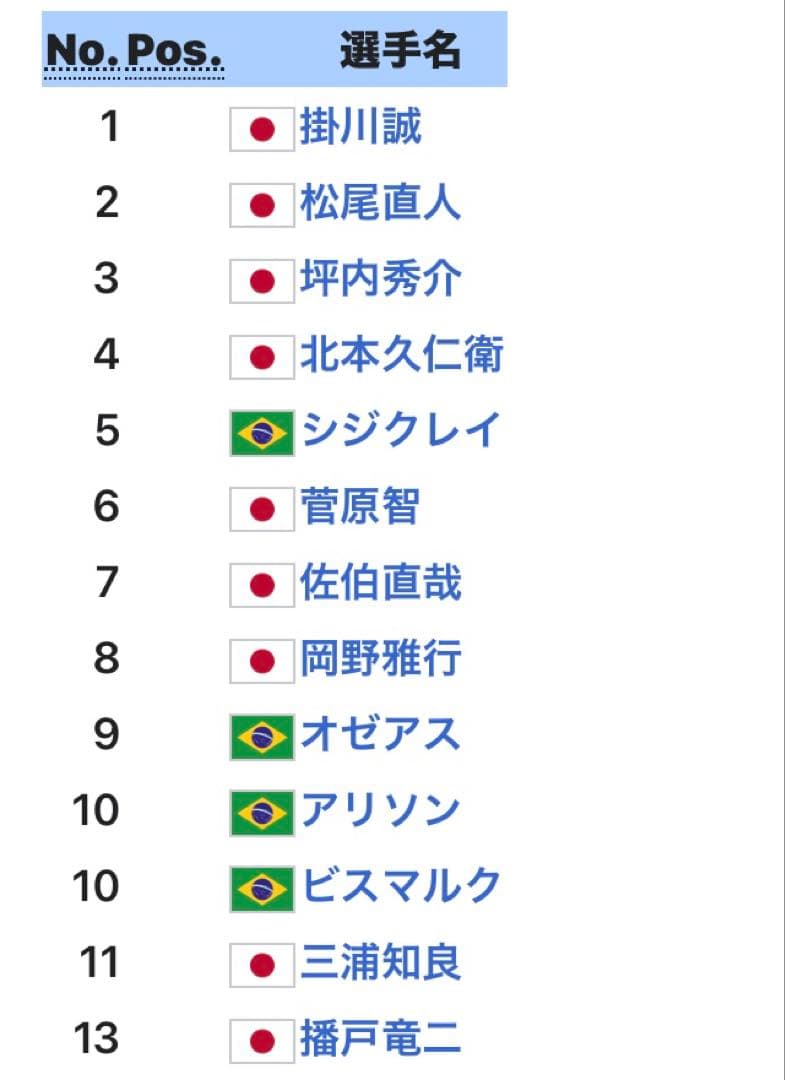The height and width of the screenshot is (1080, 785).
Task: Click the Brazil flag beside アリソン
Action: point(262,813)
